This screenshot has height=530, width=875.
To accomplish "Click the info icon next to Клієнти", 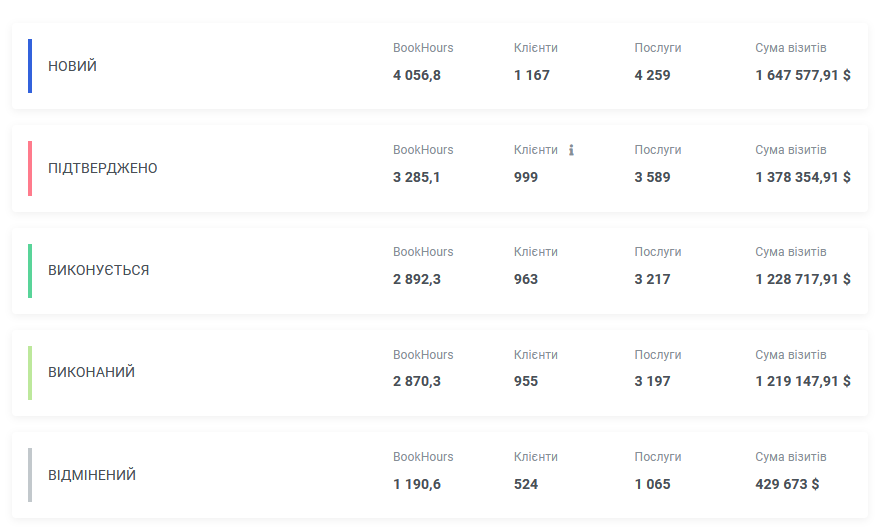I will point(571,150).
